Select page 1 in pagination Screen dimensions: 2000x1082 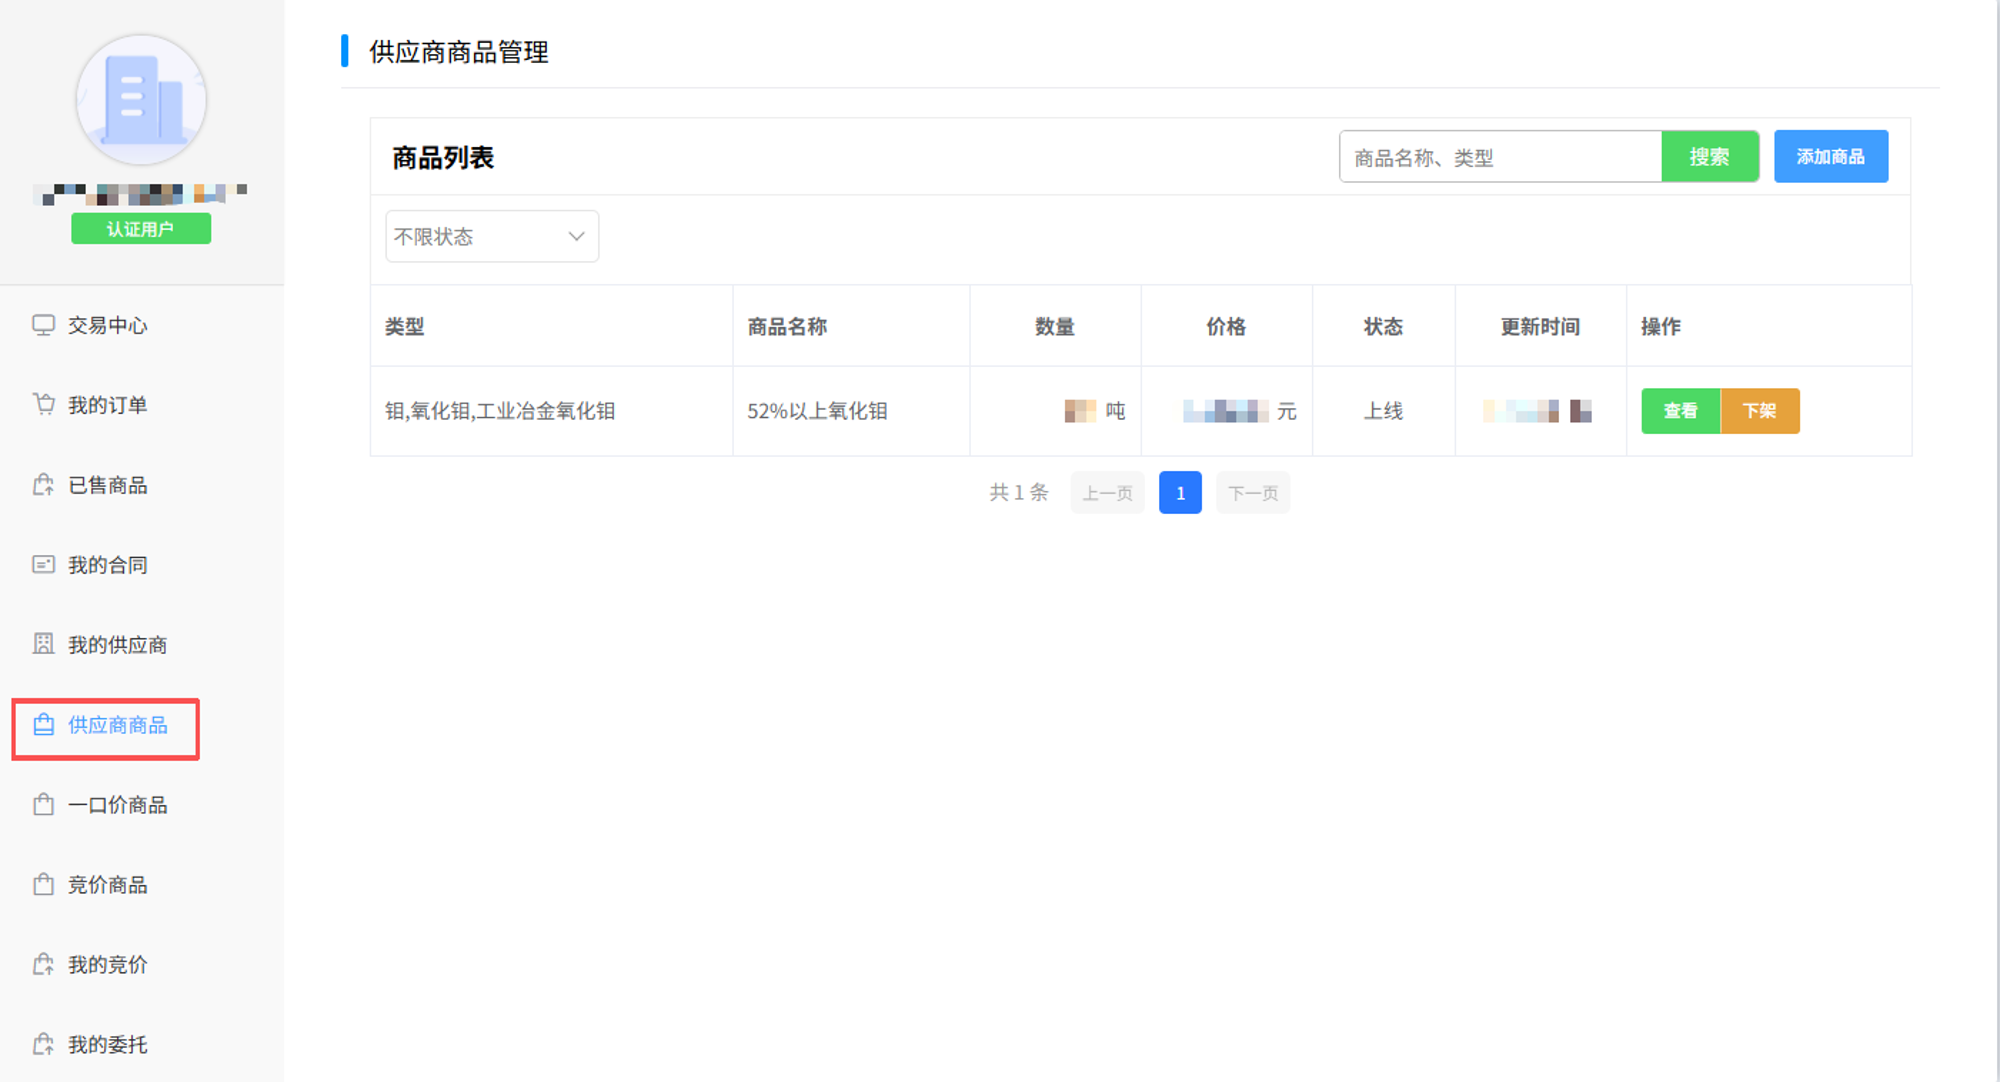point(1180,493)
